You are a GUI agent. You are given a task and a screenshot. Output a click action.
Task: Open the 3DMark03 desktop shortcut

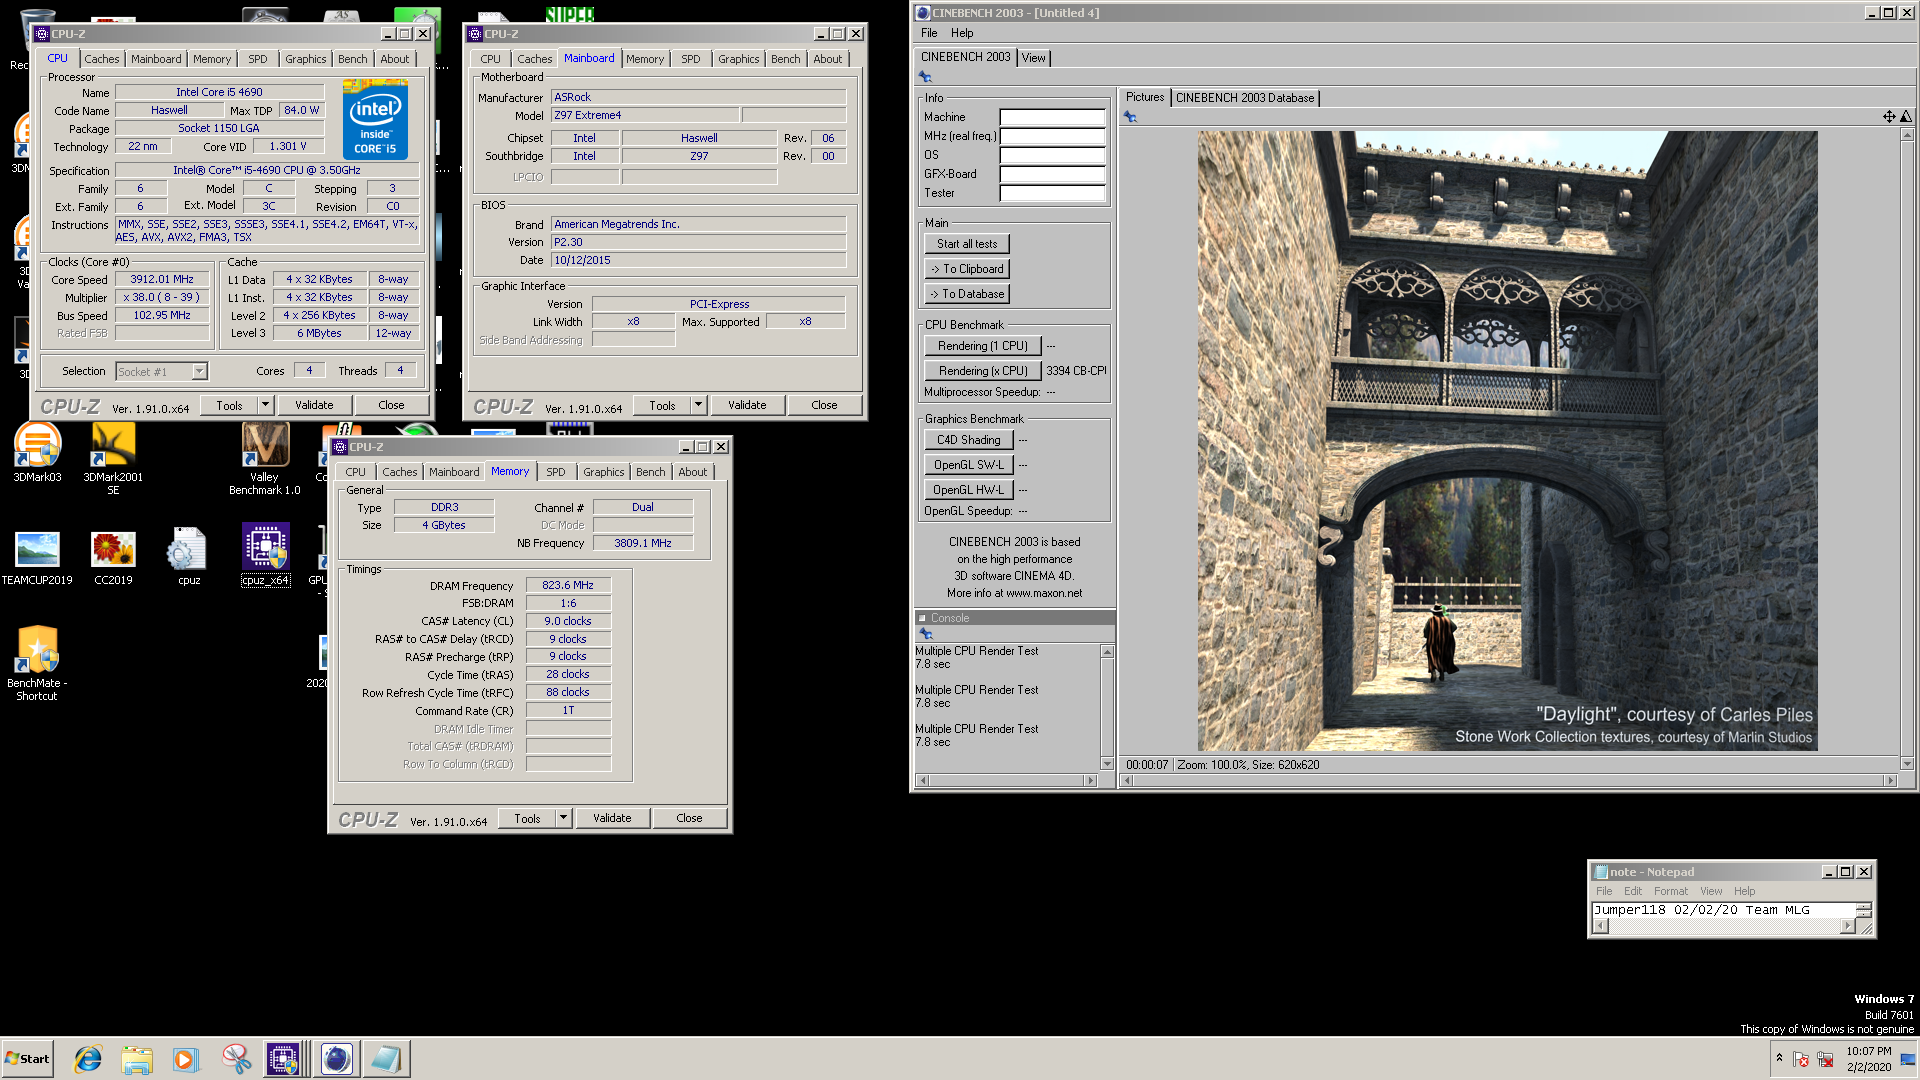click(37, 452)
